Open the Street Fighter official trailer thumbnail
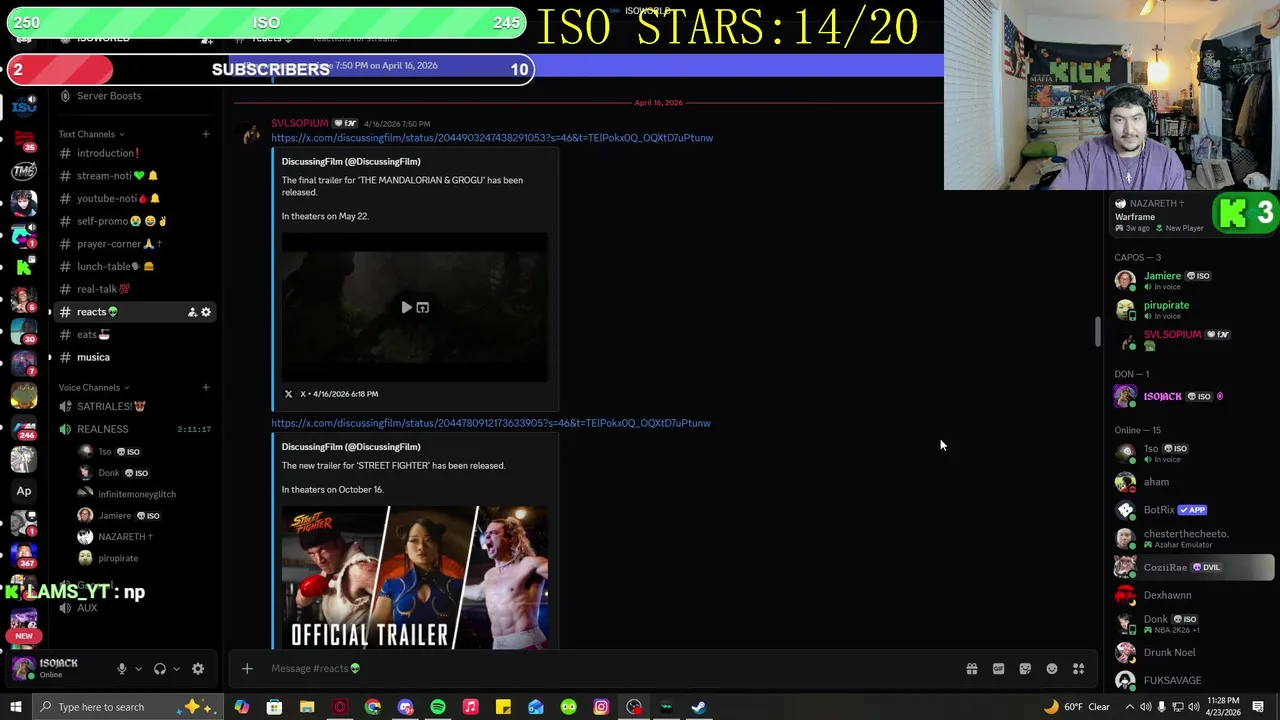This screenshot has height=720, width=1280. (415, 577)
